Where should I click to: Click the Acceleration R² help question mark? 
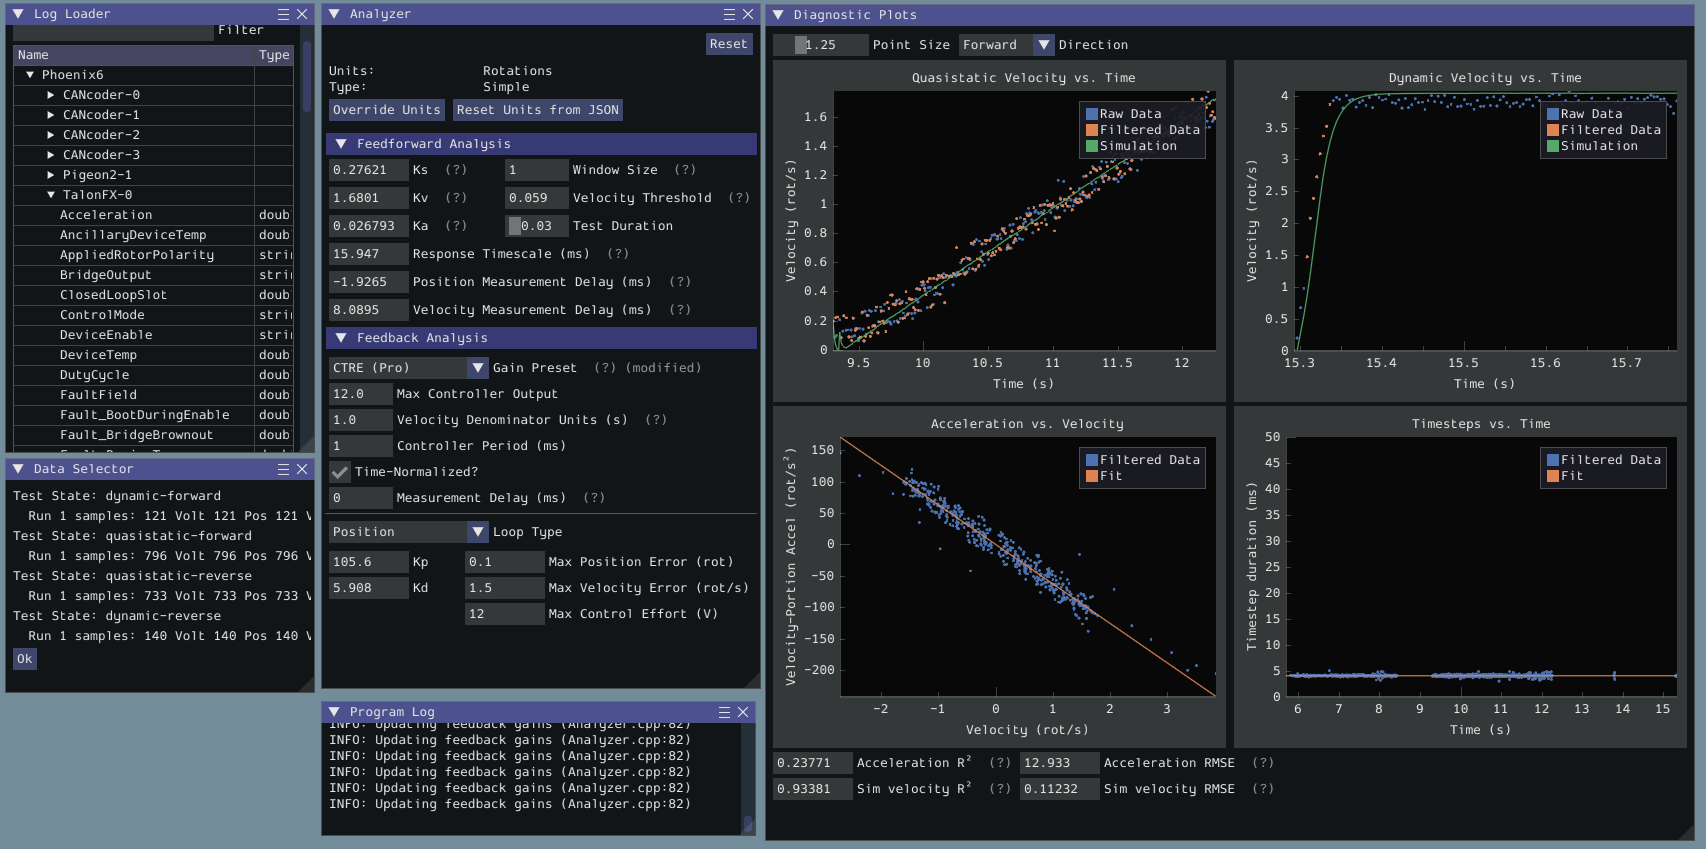pyautogui.click(x=1000, y=763)
